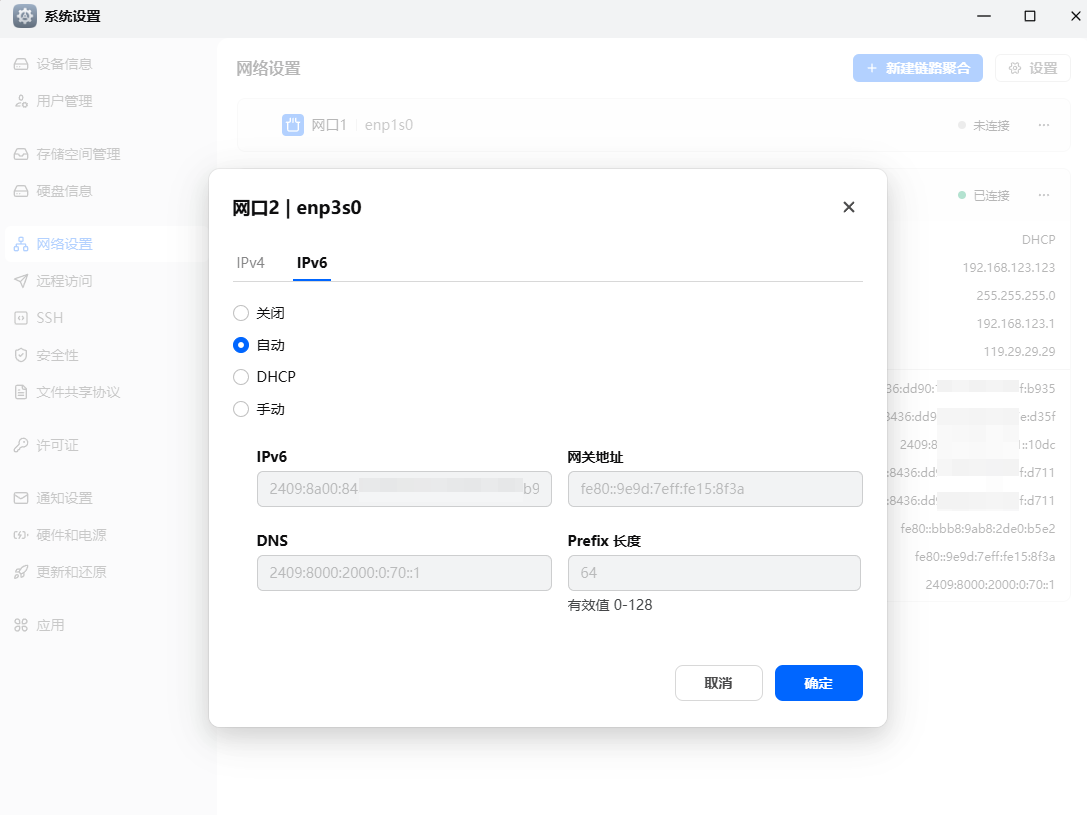Open more options dots beside 已连接
1087x815 pixels.
click(x=1043, y=195)
